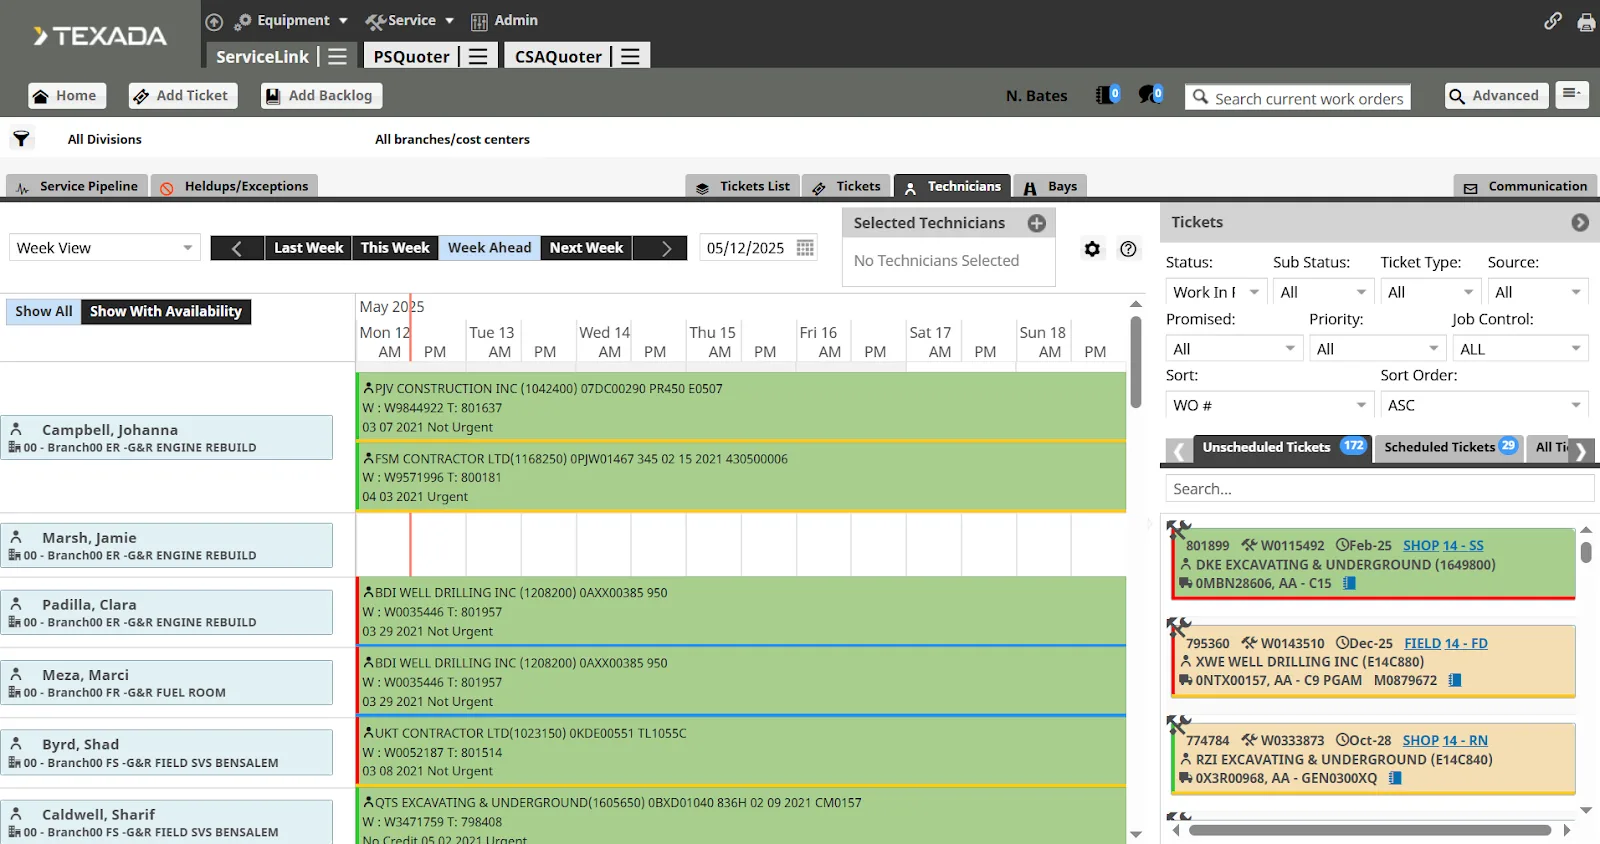Image resolution: width=1600 pixels, height=844 pixels.
Task: Select the Week Ahead toggle
Action: (x=489, y=248)
